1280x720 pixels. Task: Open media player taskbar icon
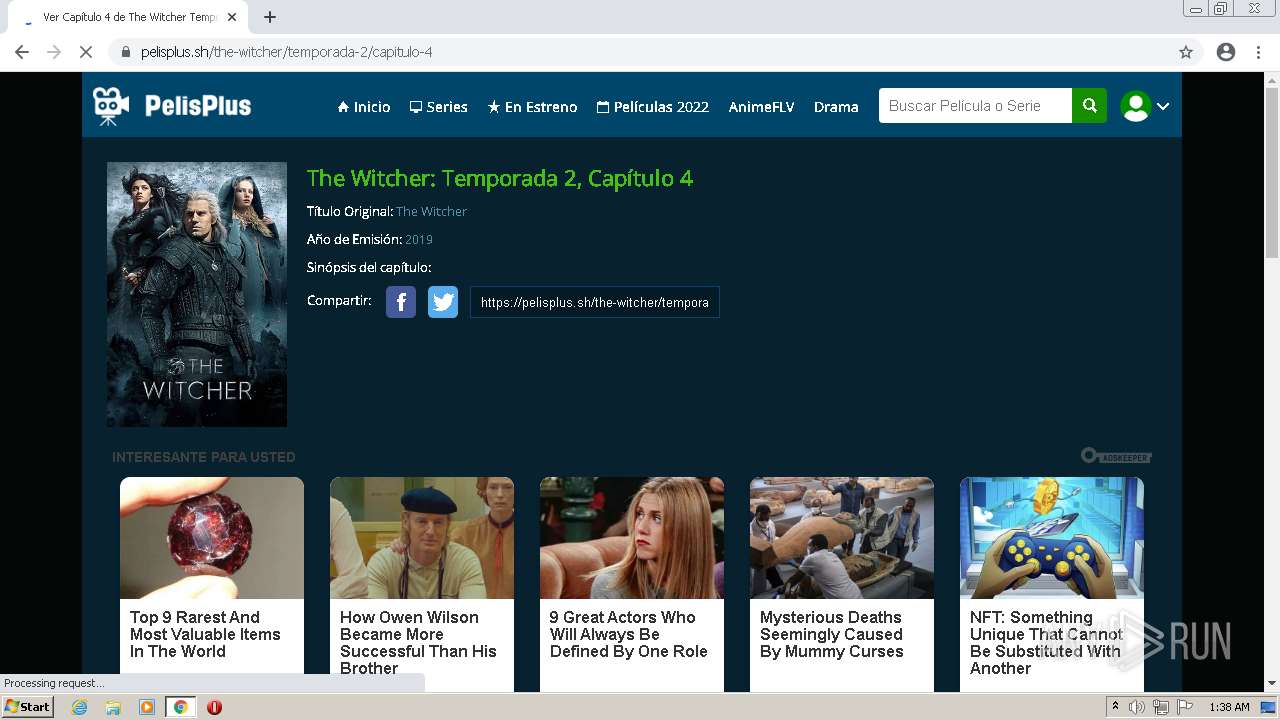pos(147,707)
